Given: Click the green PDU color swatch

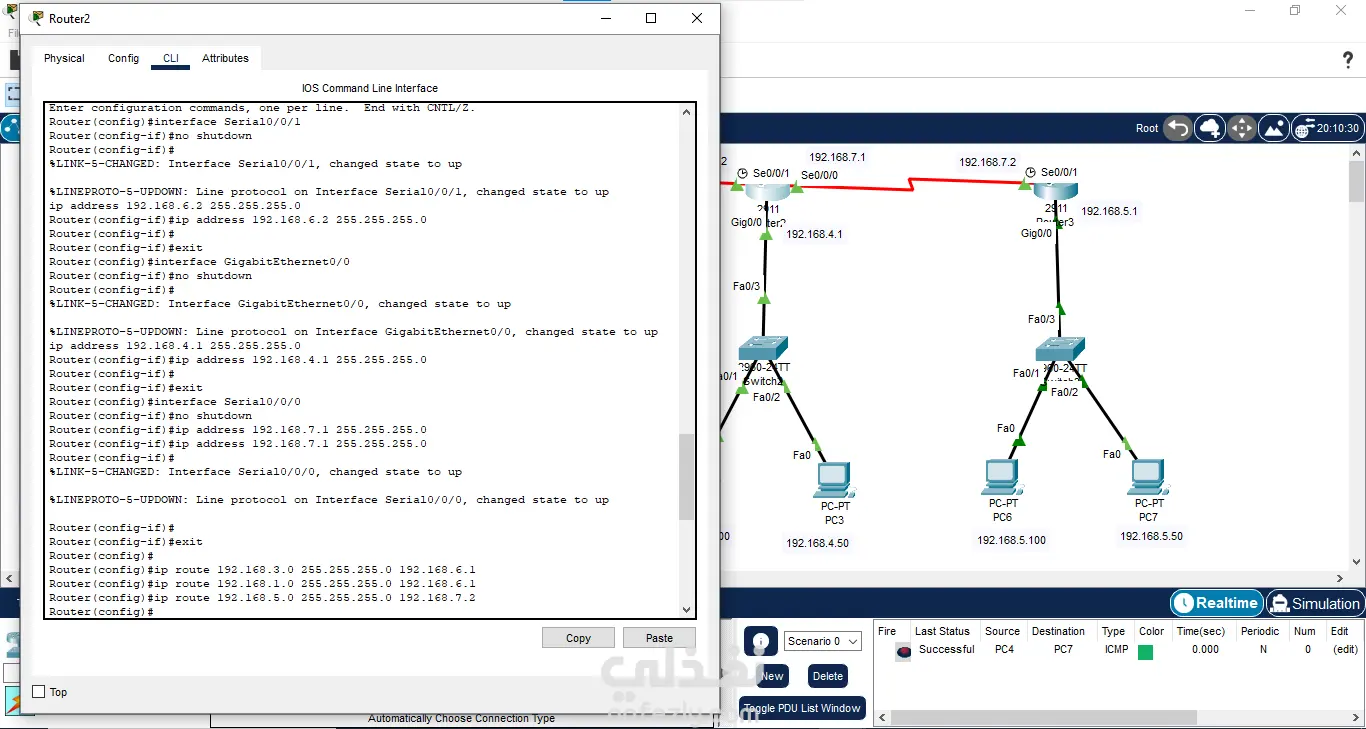Looking at the screenshot, I should tap(1146, 652).
